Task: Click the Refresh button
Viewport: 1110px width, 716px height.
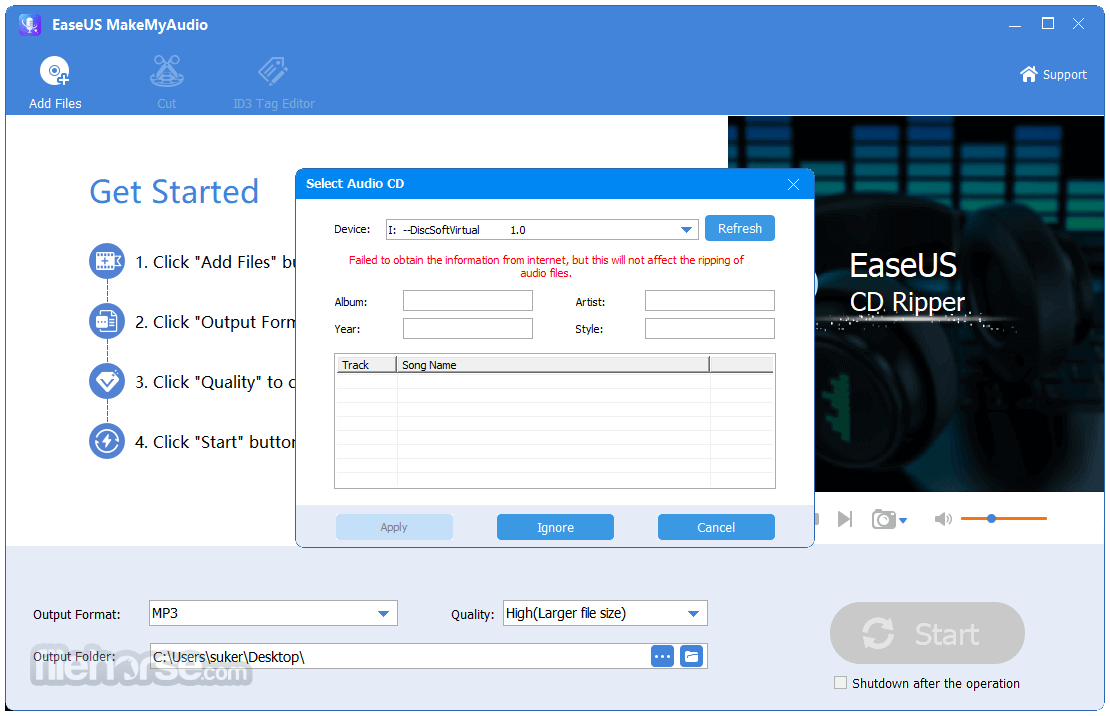Action: [740, 229]
